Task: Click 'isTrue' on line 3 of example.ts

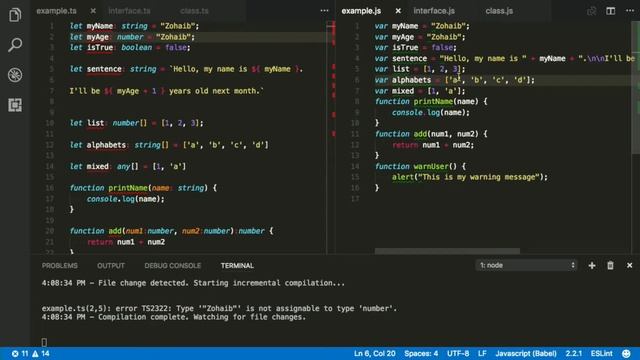Action: click(100, 47)
